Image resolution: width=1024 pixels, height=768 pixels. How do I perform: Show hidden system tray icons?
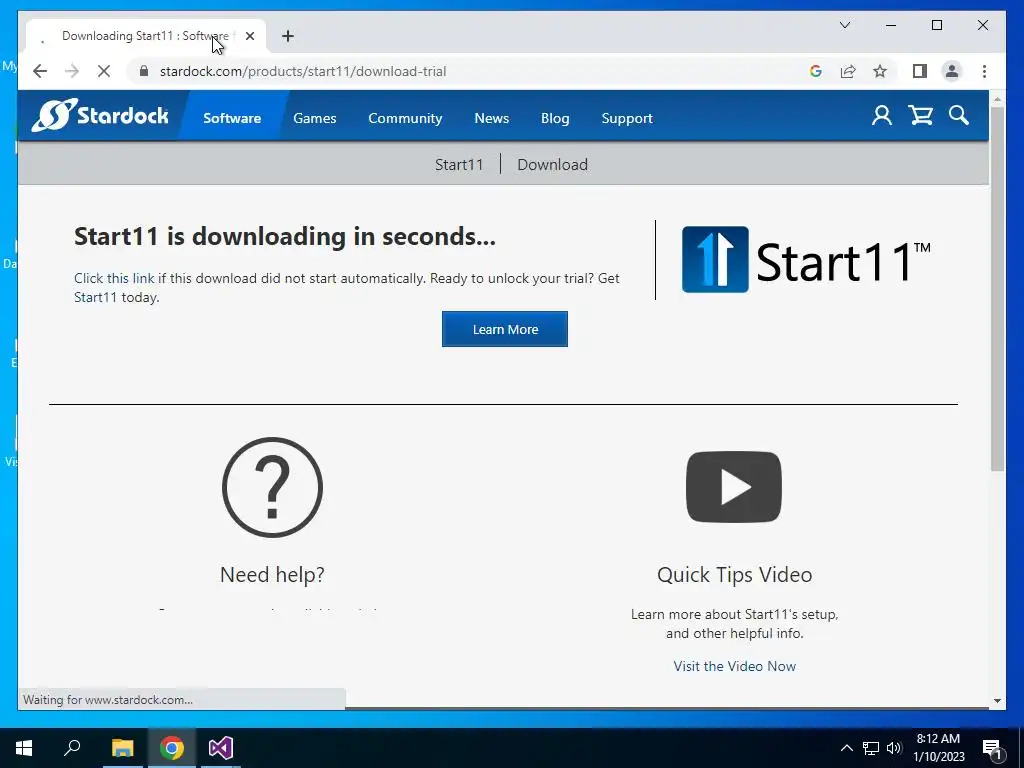(x=846, y=748)
